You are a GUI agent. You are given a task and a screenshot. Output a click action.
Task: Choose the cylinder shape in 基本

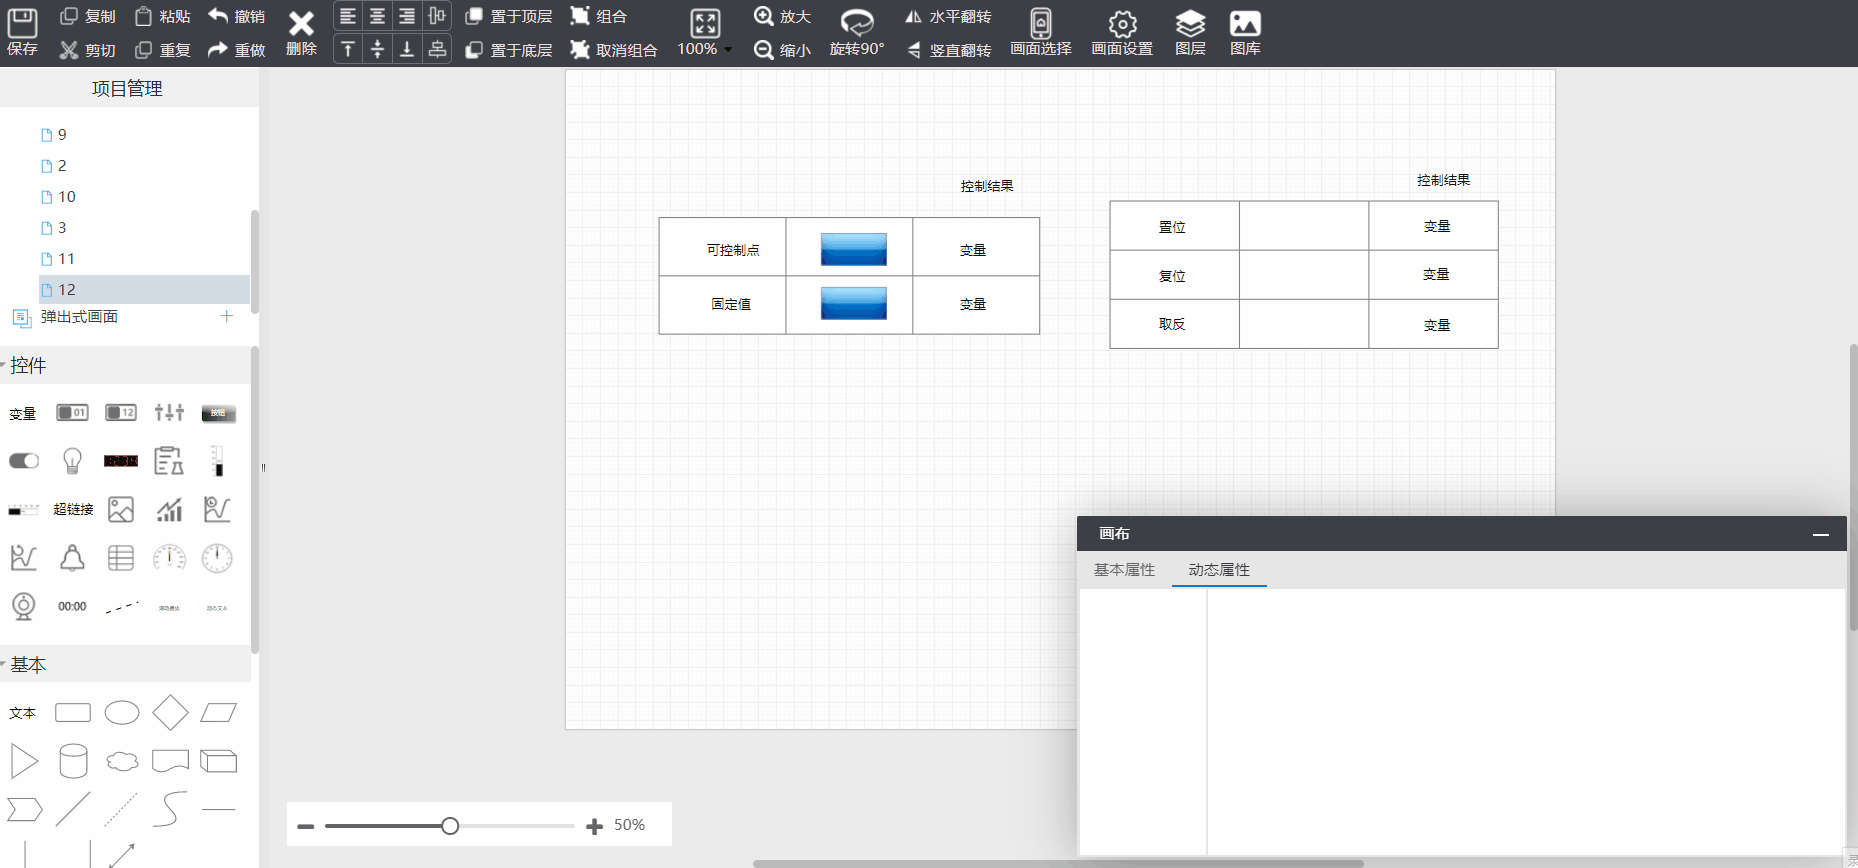(73, 761)
